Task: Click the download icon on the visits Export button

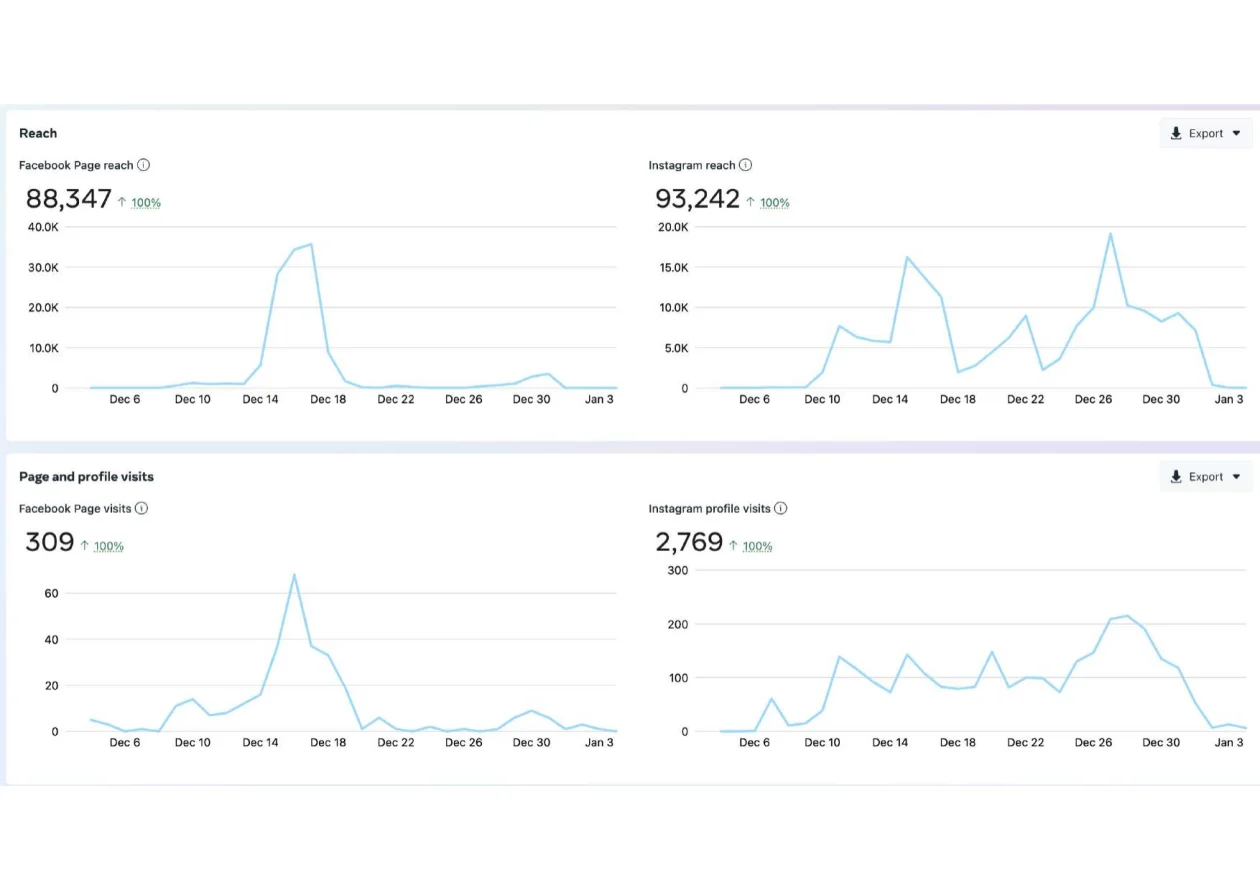Action: [1175, 476]
